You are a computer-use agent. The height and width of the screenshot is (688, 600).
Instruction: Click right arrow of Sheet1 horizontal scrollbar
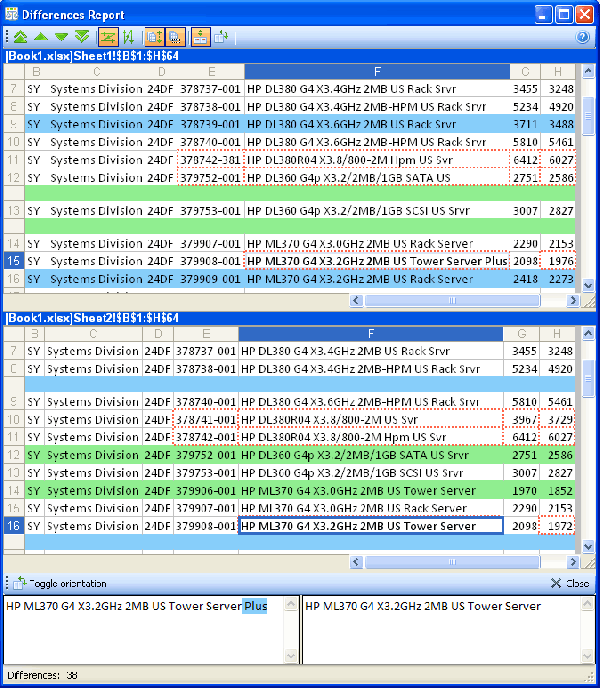coord(572,301)
